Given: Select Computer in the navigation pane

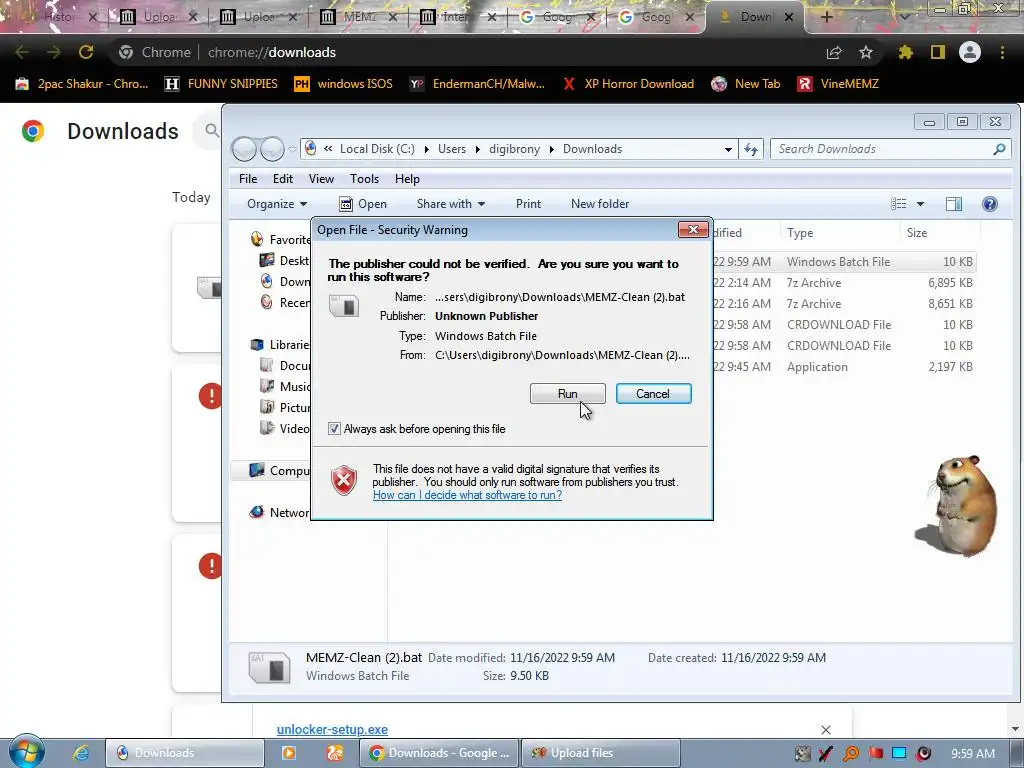Looking at the screenshot, I should pos(280,470).
